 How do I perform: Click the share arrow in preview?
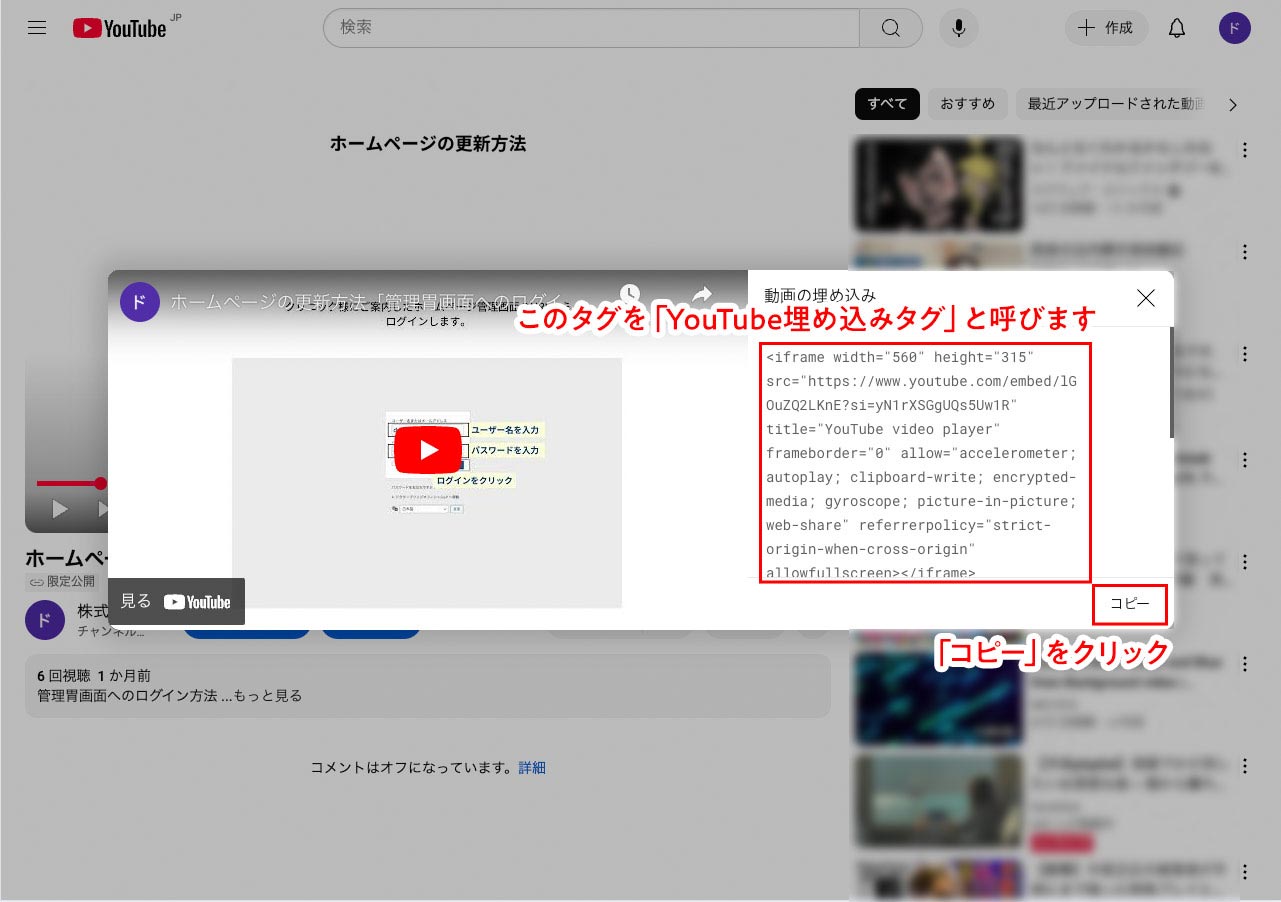pos(702,294)
